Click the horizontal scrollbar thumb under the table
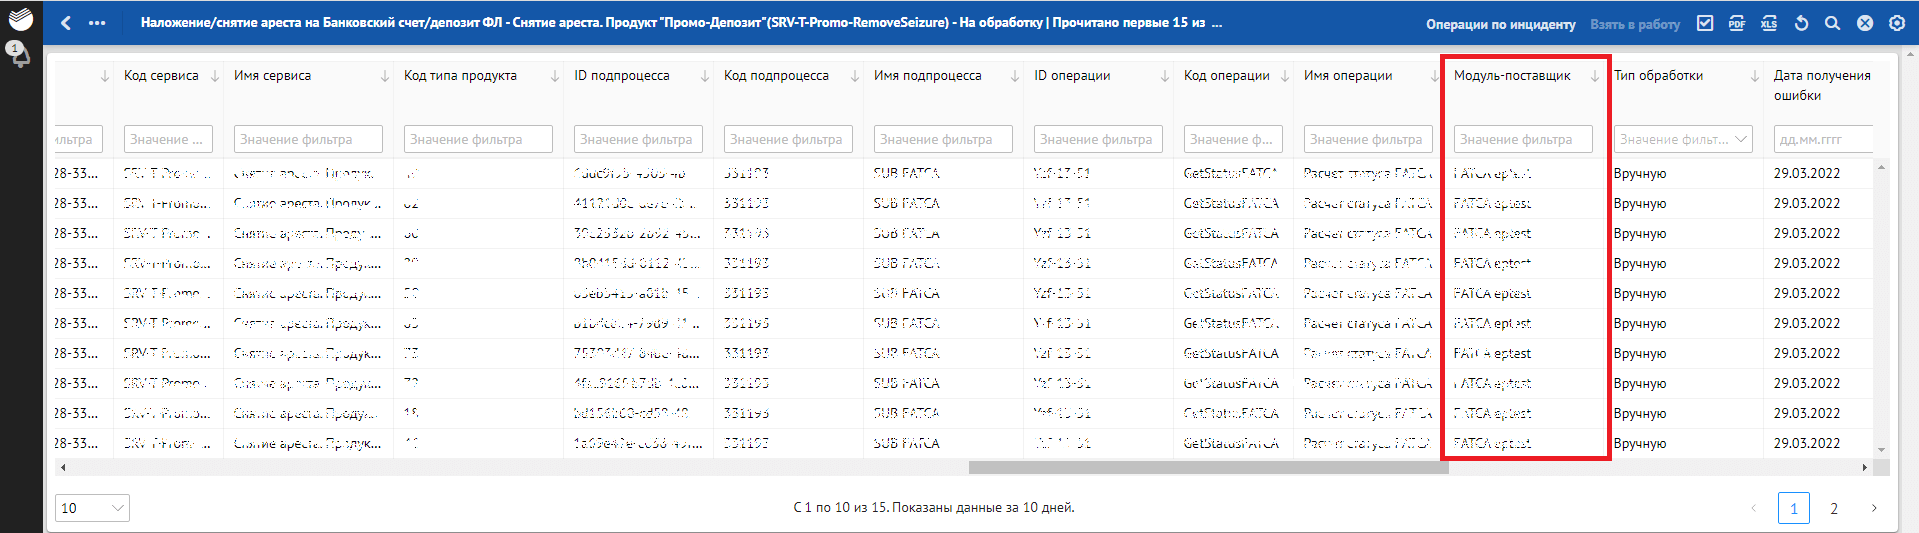 pos(1208,468)
